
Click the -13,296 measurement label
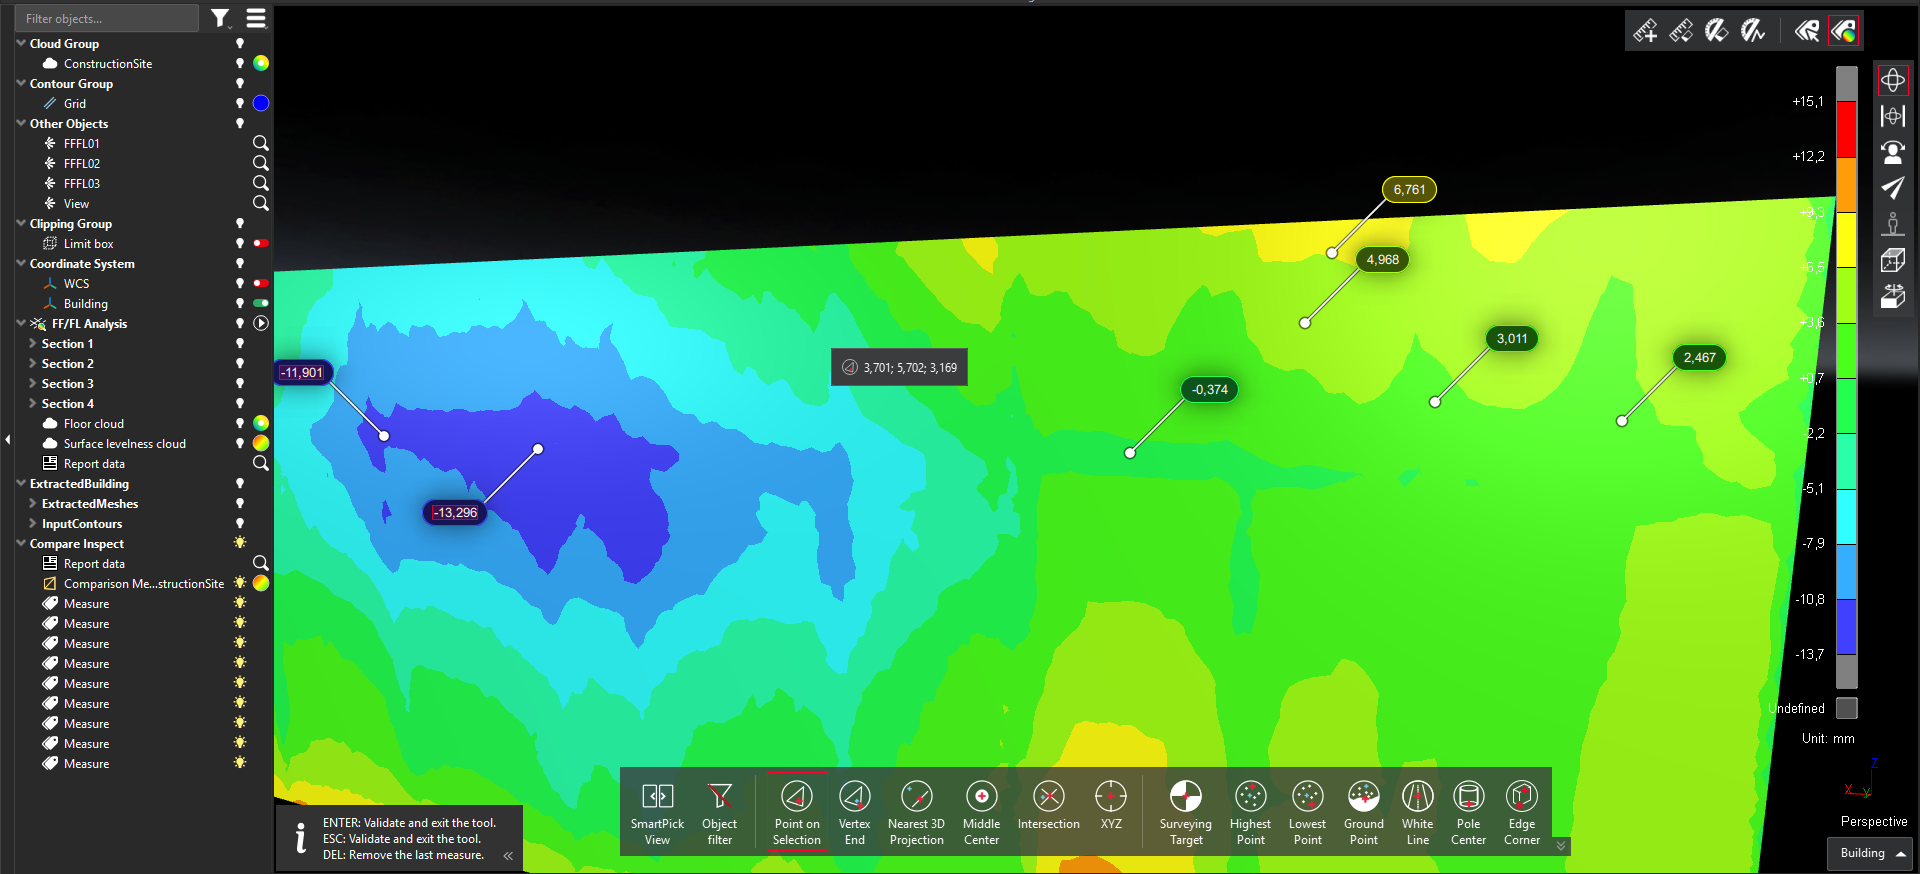tap(455, 513)
